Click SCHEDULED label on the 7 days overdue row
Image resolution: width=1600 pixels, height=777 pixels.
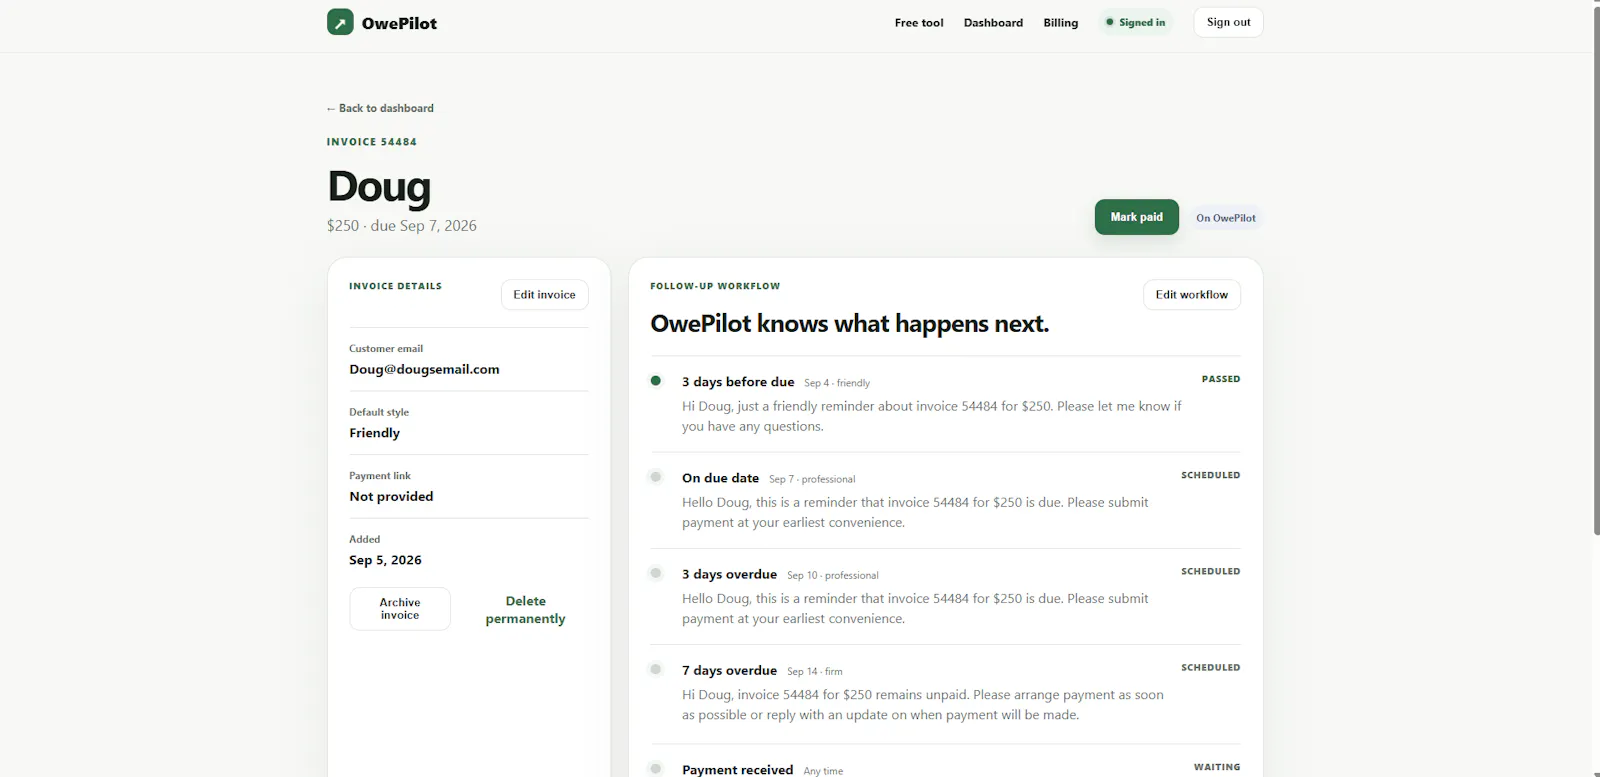[x=1210, y=667]
